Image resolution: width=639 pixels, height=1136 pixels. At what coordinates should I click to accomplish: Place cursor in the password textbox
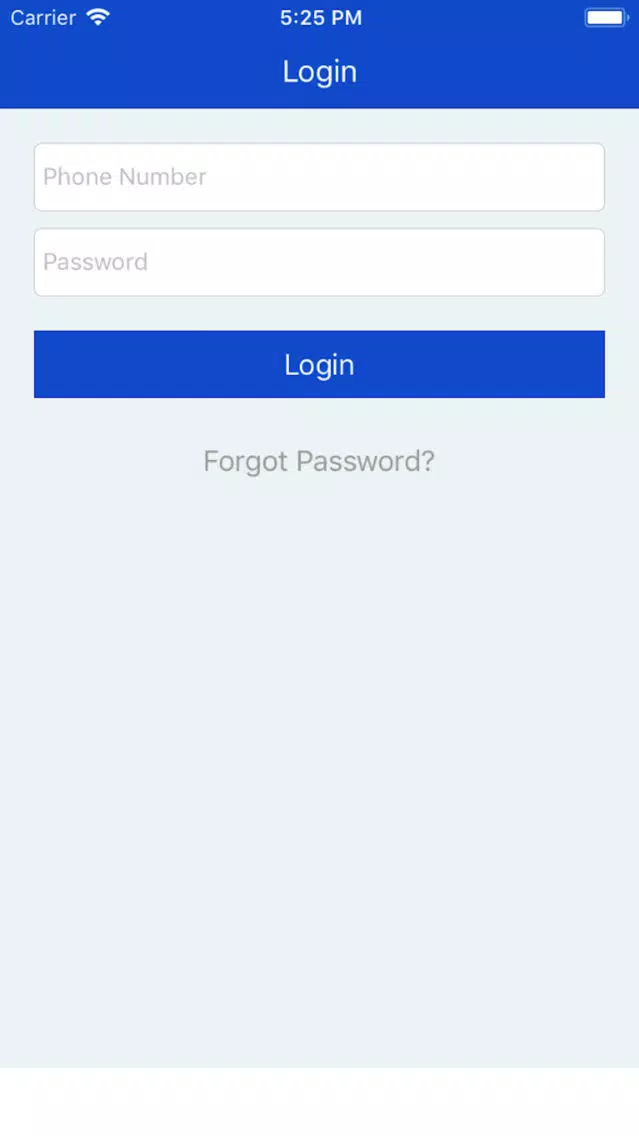tap(320, 262)
